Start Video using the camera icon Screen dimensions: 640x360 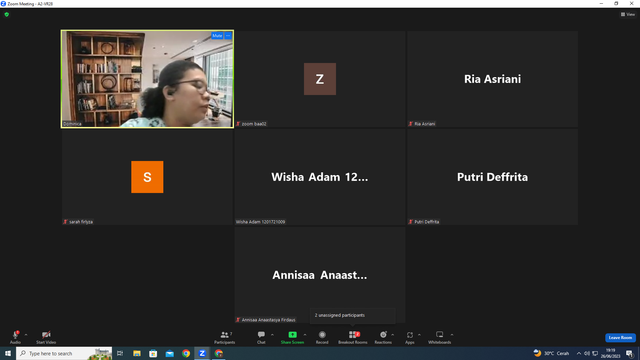(46, 337)
